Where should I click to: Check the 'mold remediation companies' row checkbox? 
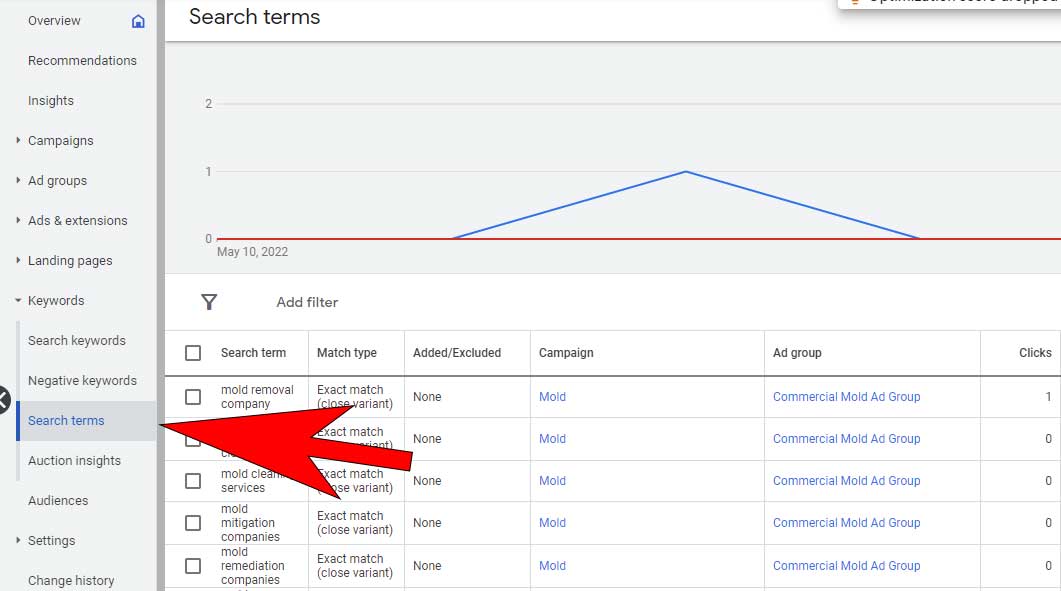[x=193, y=566]
